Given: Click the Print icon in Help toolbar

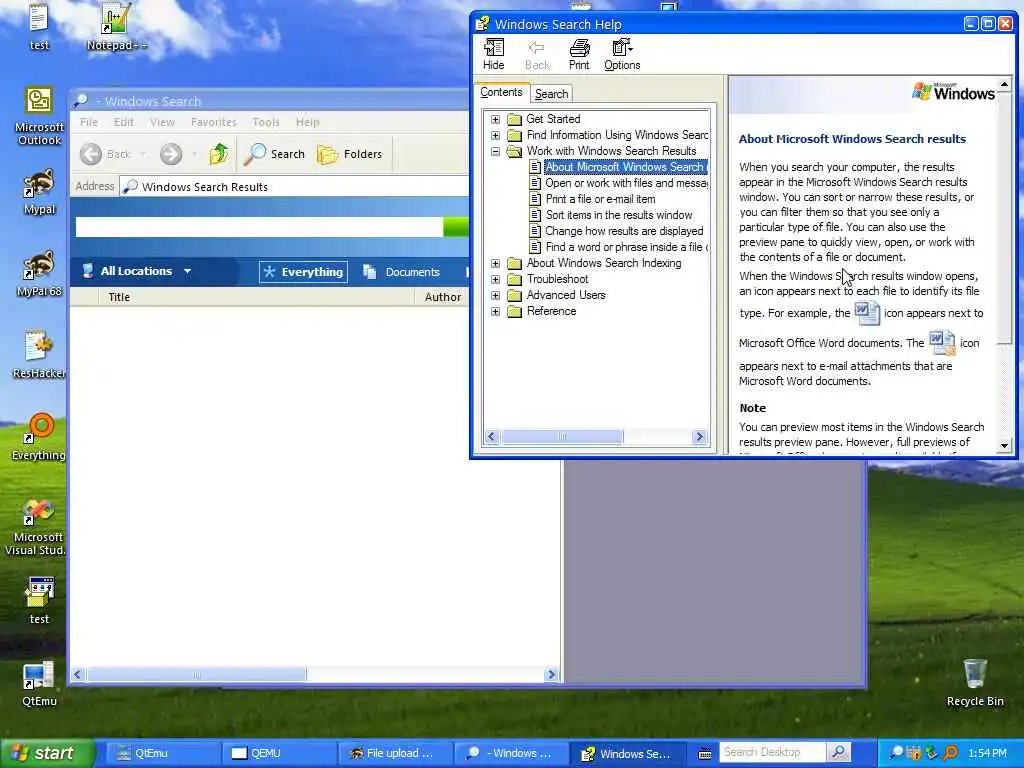Looking at the screenshot, I should click(579, 54).
